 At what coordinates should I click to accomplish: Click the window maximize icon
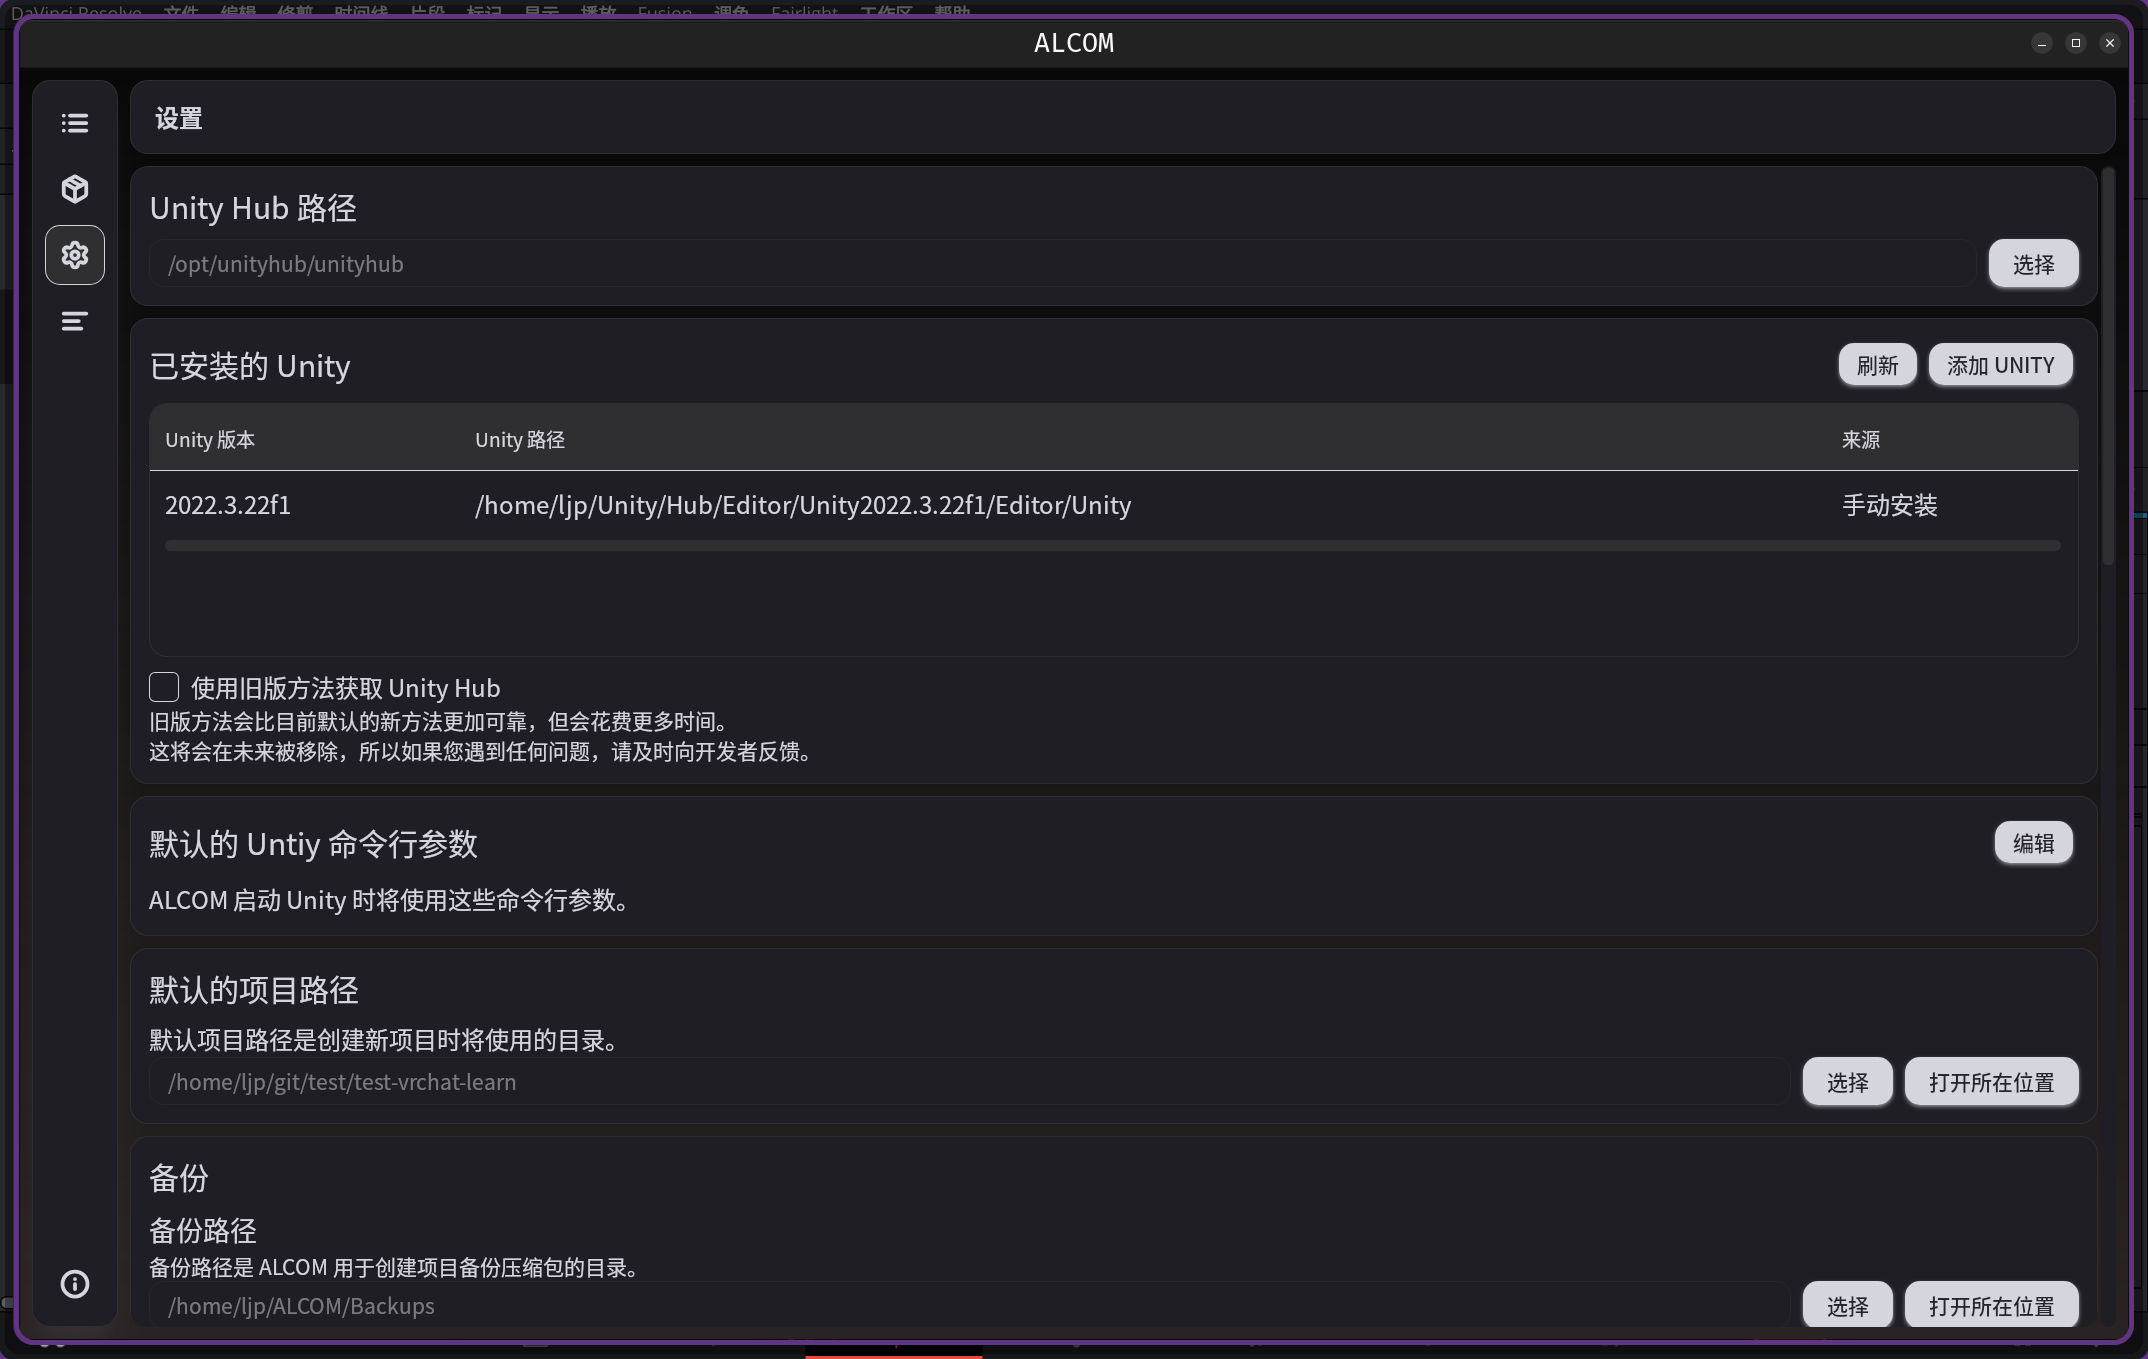coord(2076,43)
